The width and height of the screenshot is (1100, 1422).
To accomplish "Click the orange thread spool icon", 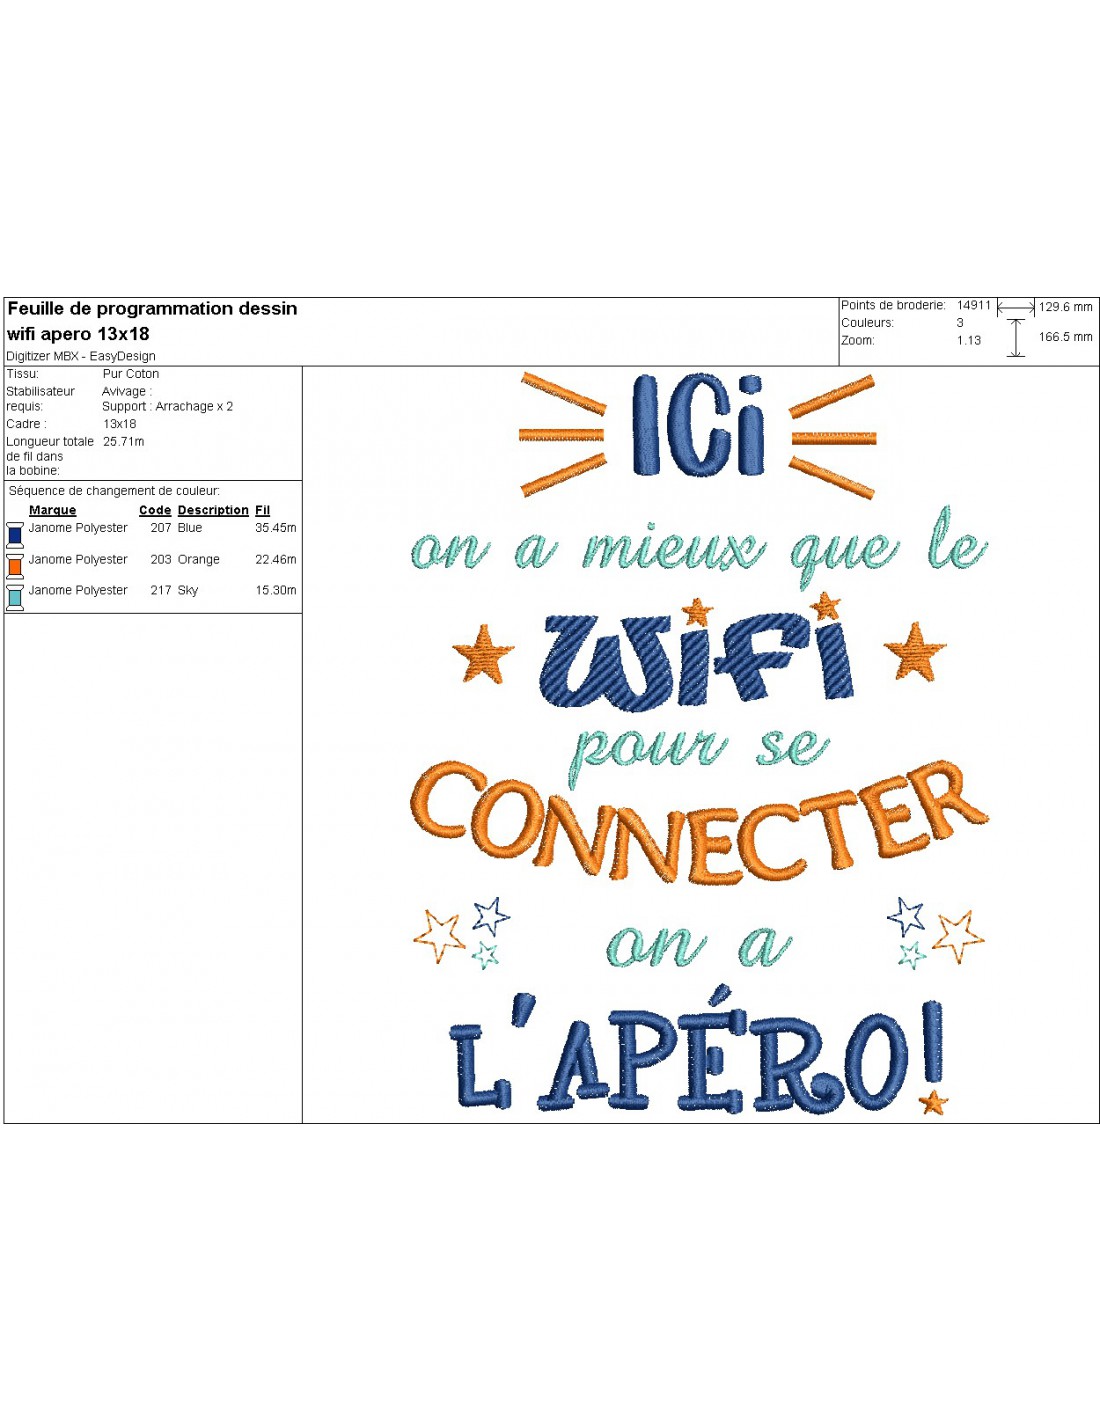I will [15, 565].
